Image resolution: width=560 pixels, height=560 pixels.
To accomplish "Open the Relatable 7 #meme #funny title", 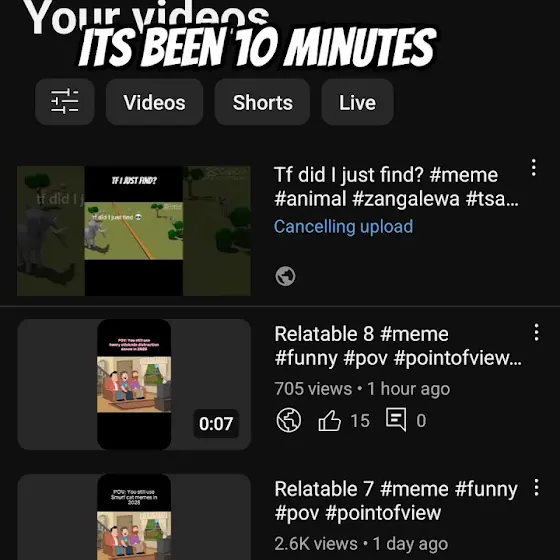I will (x=396, y=501).
